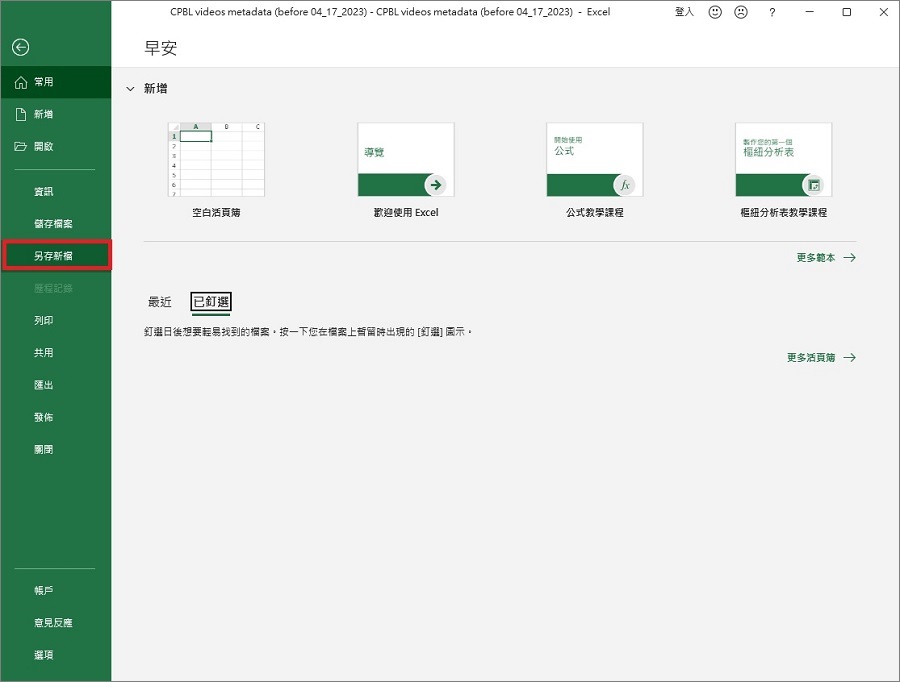Open the 空白活頁簿 blank workbook thumbnail
The width and height of the screenshot is (900, 682).
point(217,160)
